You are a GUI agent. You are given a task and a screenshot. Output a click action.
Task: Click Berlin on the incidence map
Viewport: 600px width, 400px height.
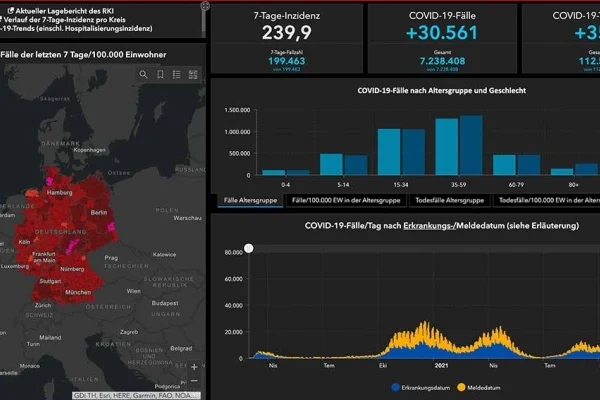tap(99, 212)
